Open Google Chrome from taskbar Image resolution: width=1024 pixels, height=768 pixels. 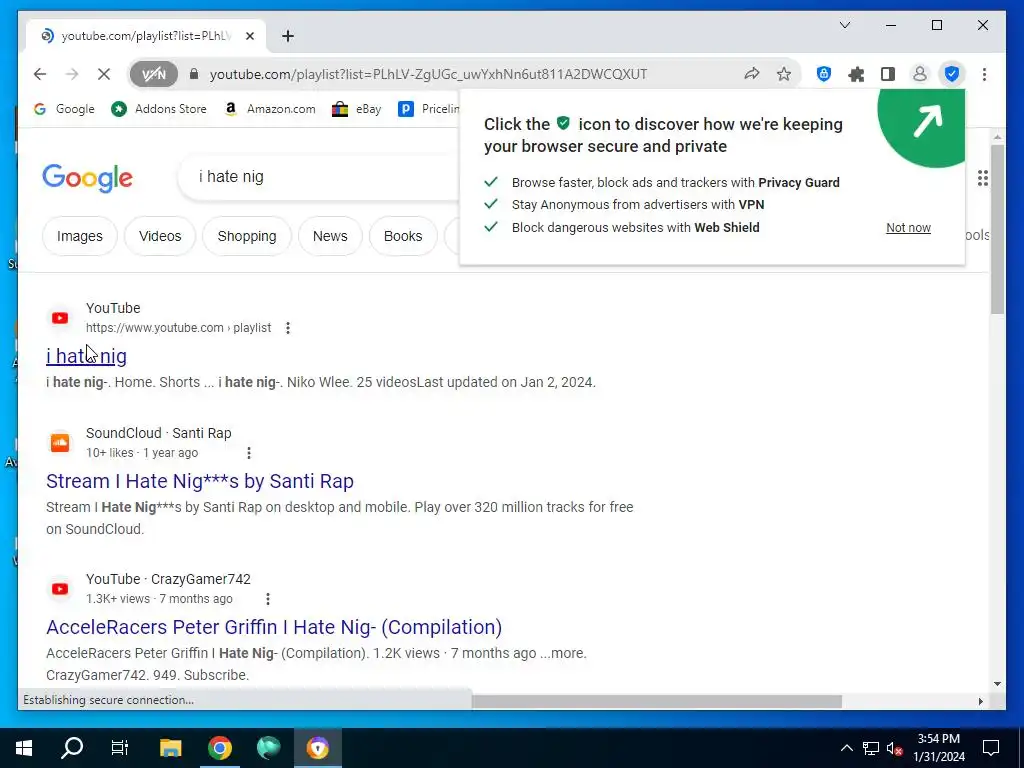click(220, 748)
